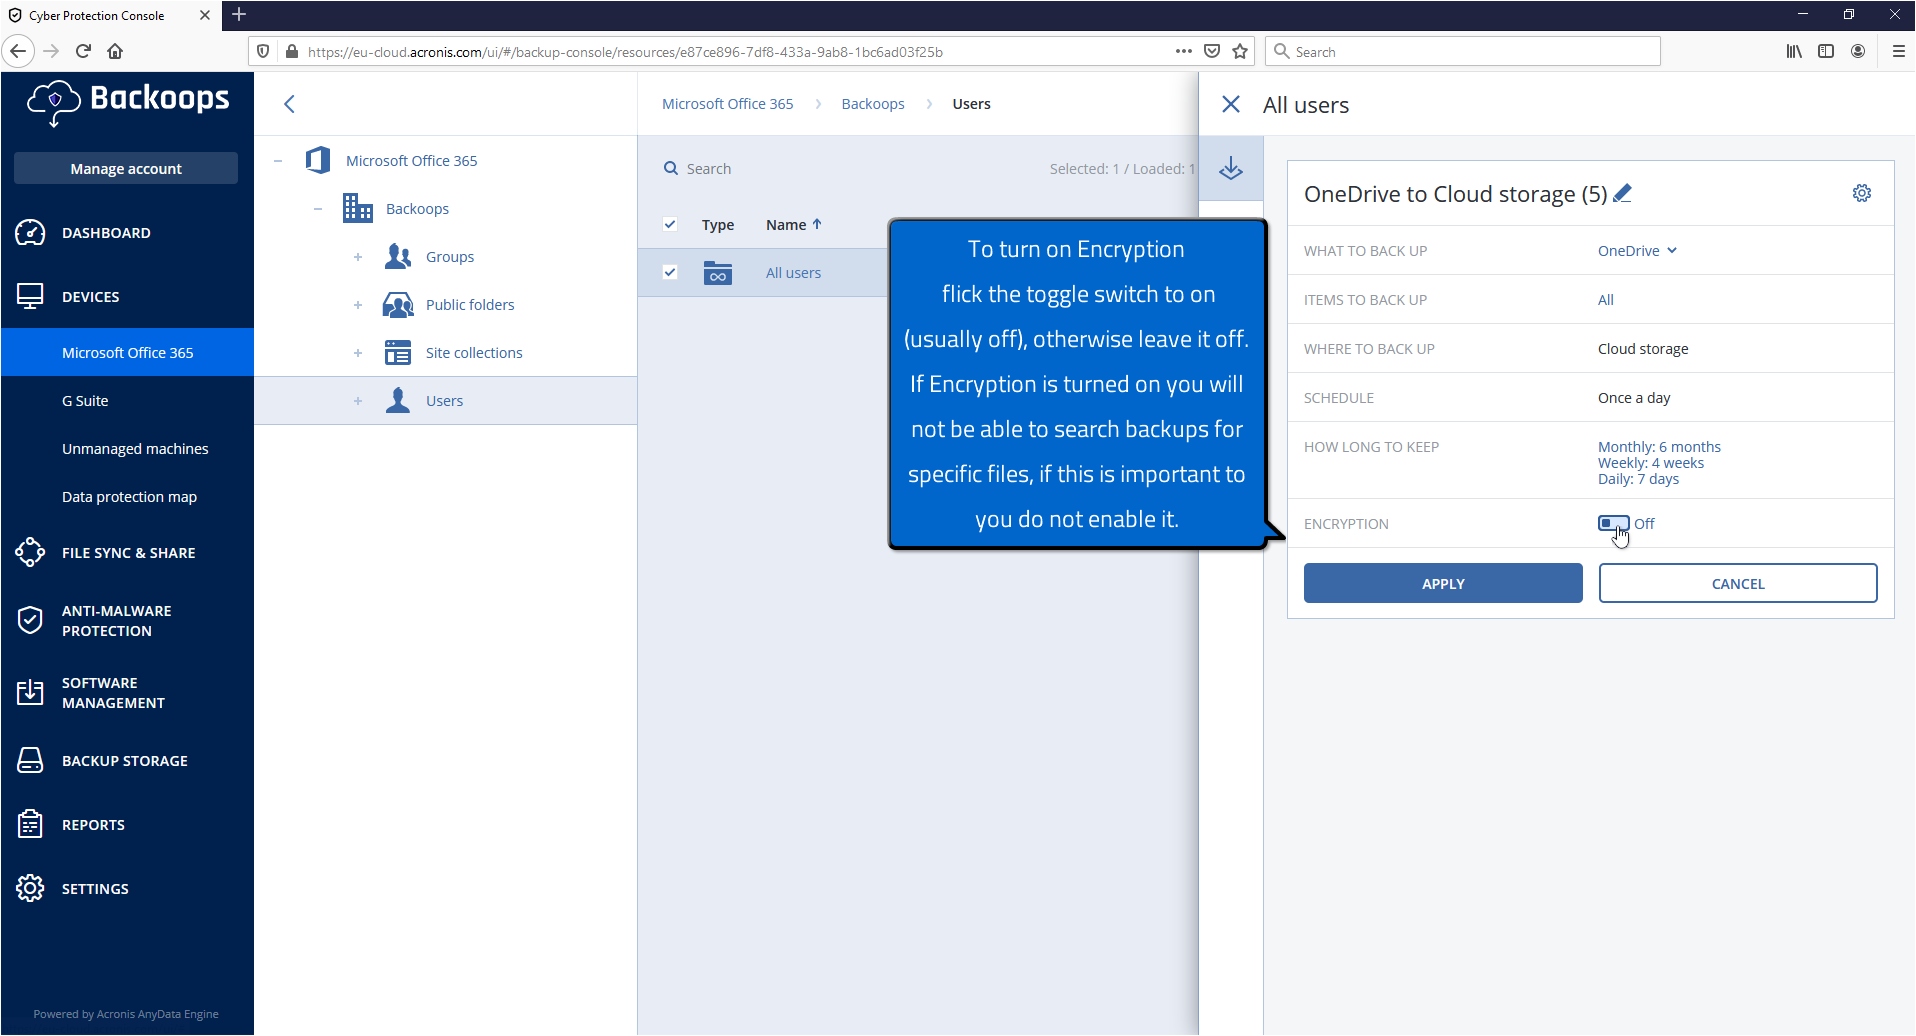Open All users list entry
1916x1036 pixels.
coord(793,272)
